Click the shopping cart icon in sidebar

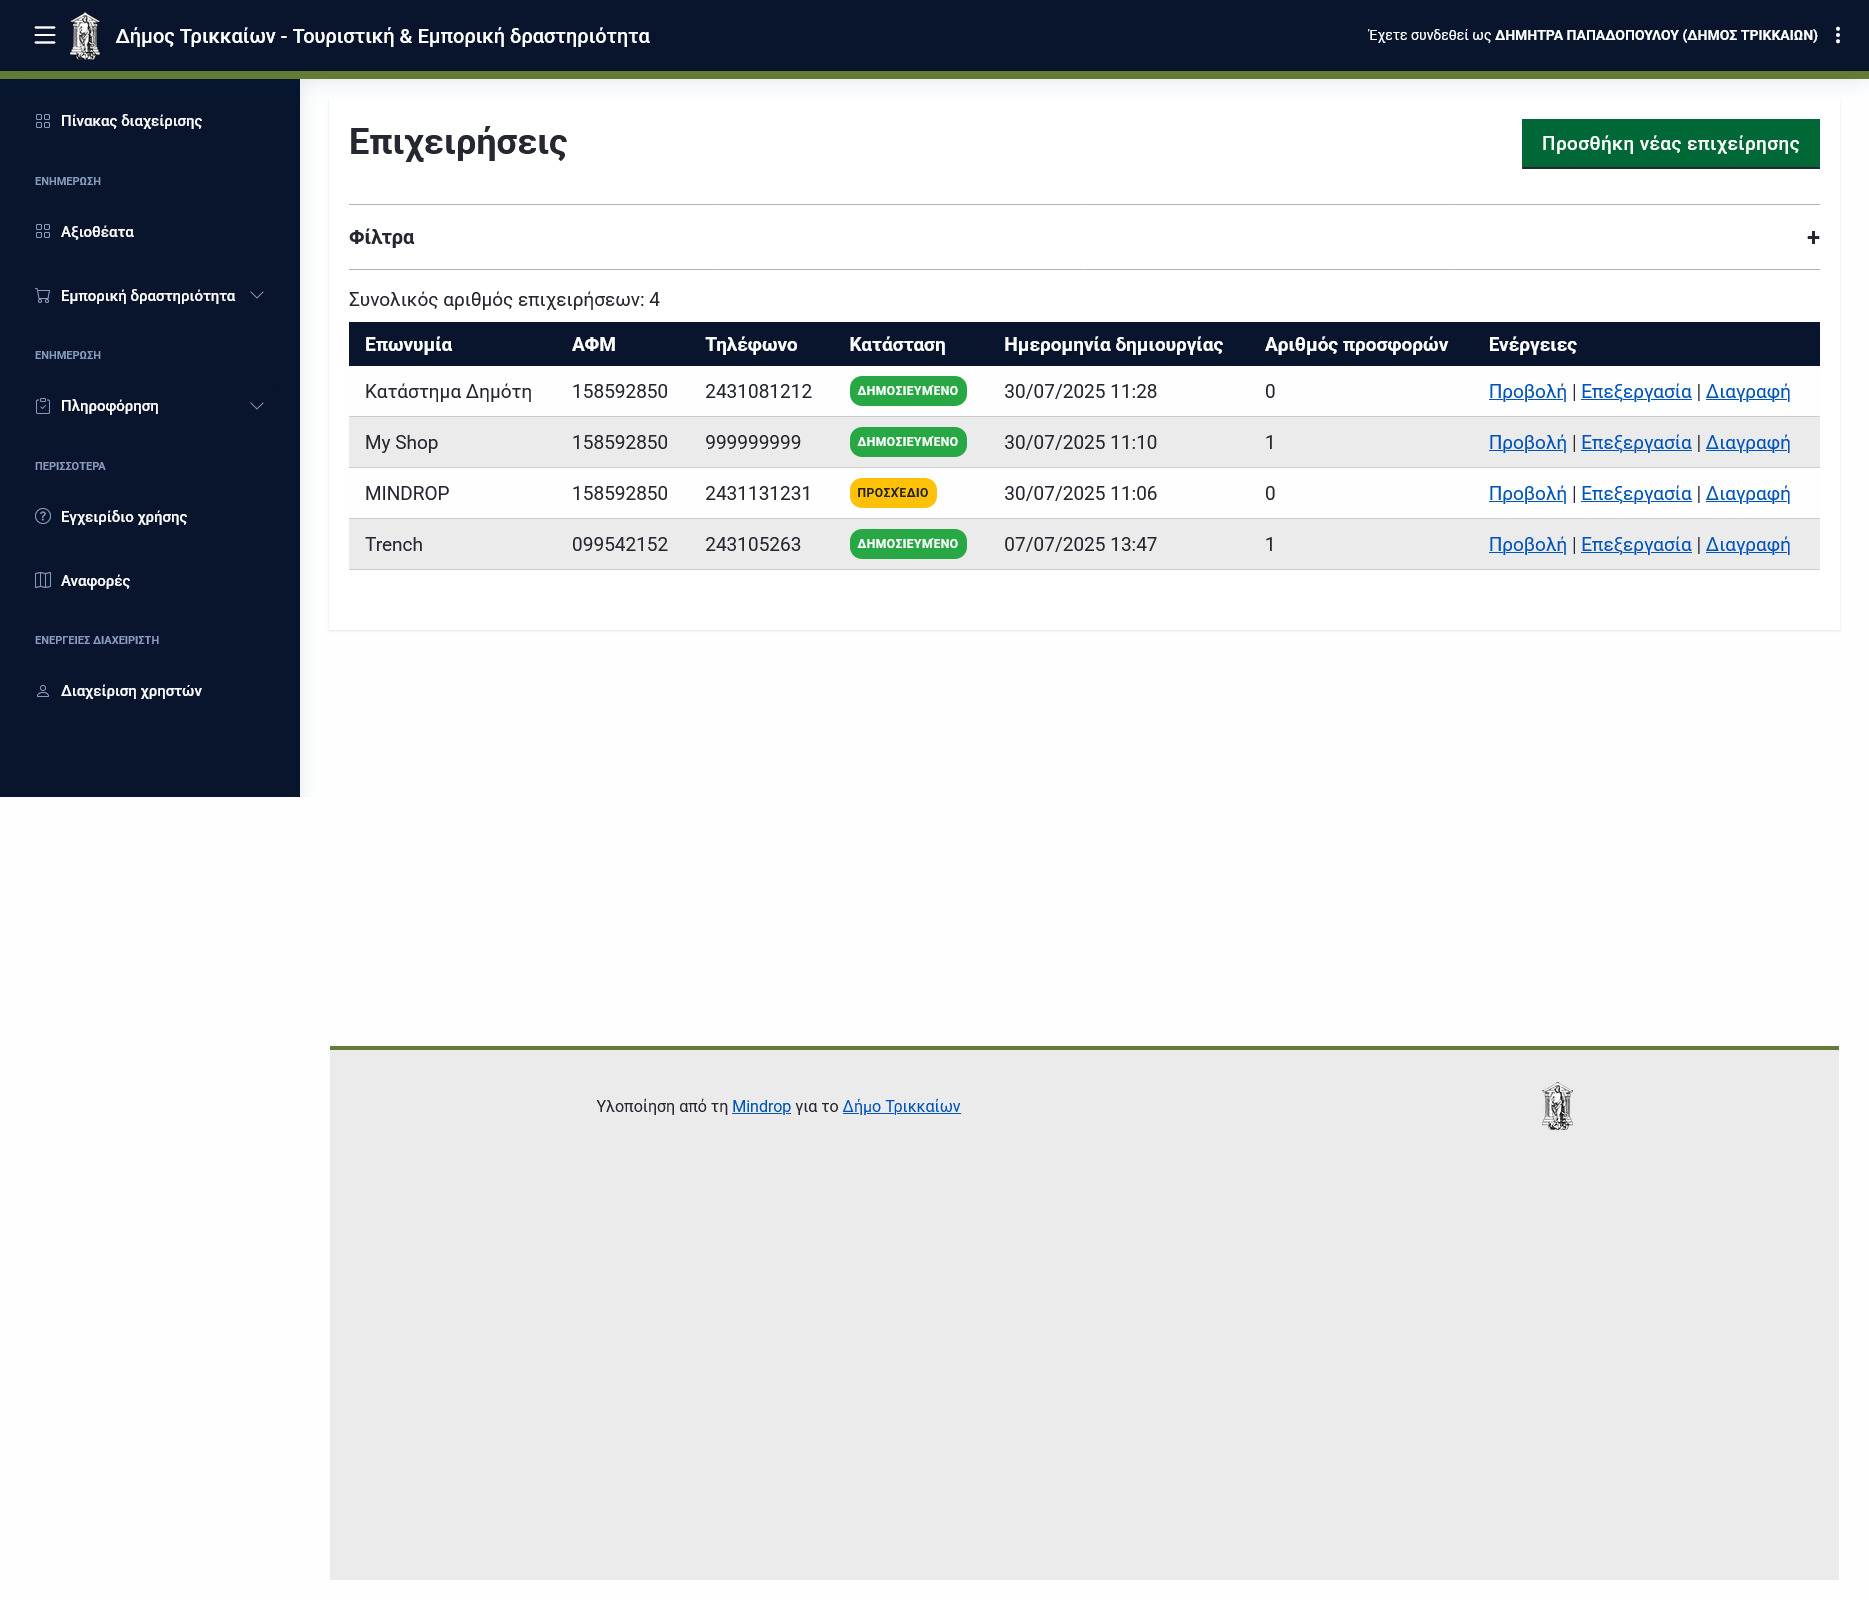(x=43, y=296)
